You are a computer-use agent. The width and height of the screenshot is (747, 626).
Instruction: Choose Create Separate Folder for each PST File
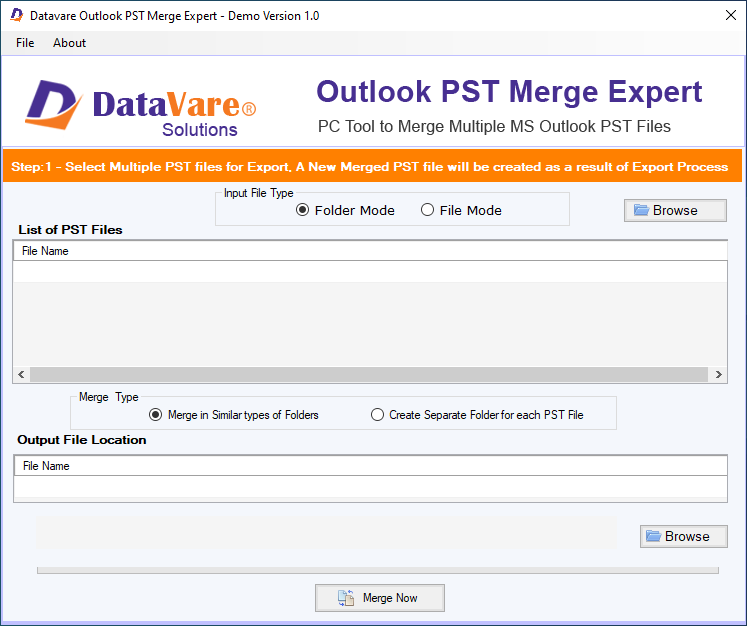coord(477,415)
